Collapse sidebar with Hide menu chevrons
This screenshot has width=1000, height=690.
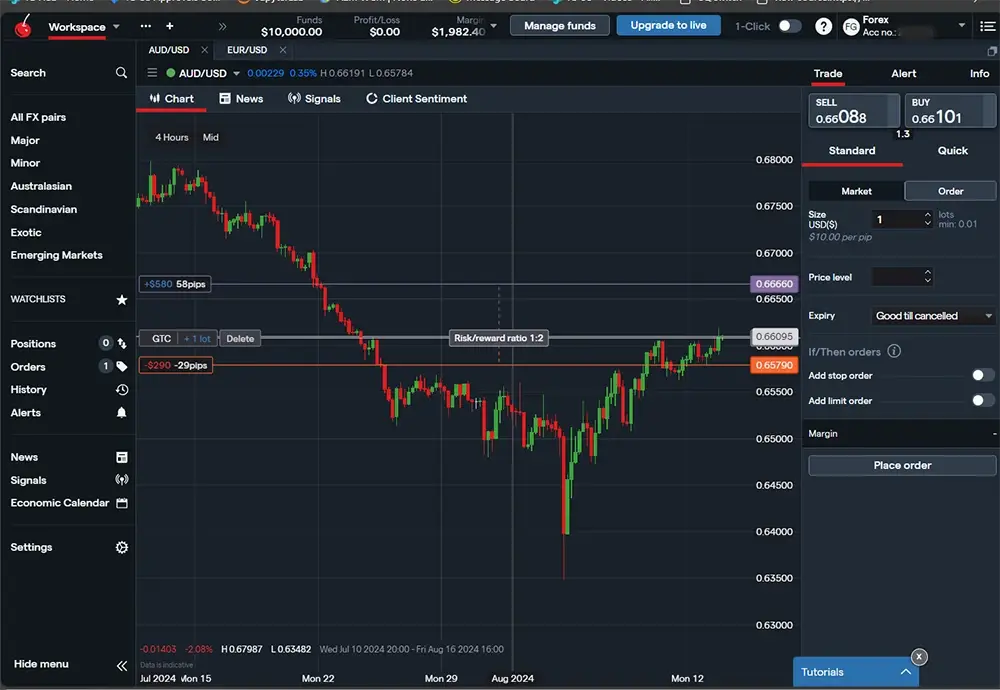122,665
